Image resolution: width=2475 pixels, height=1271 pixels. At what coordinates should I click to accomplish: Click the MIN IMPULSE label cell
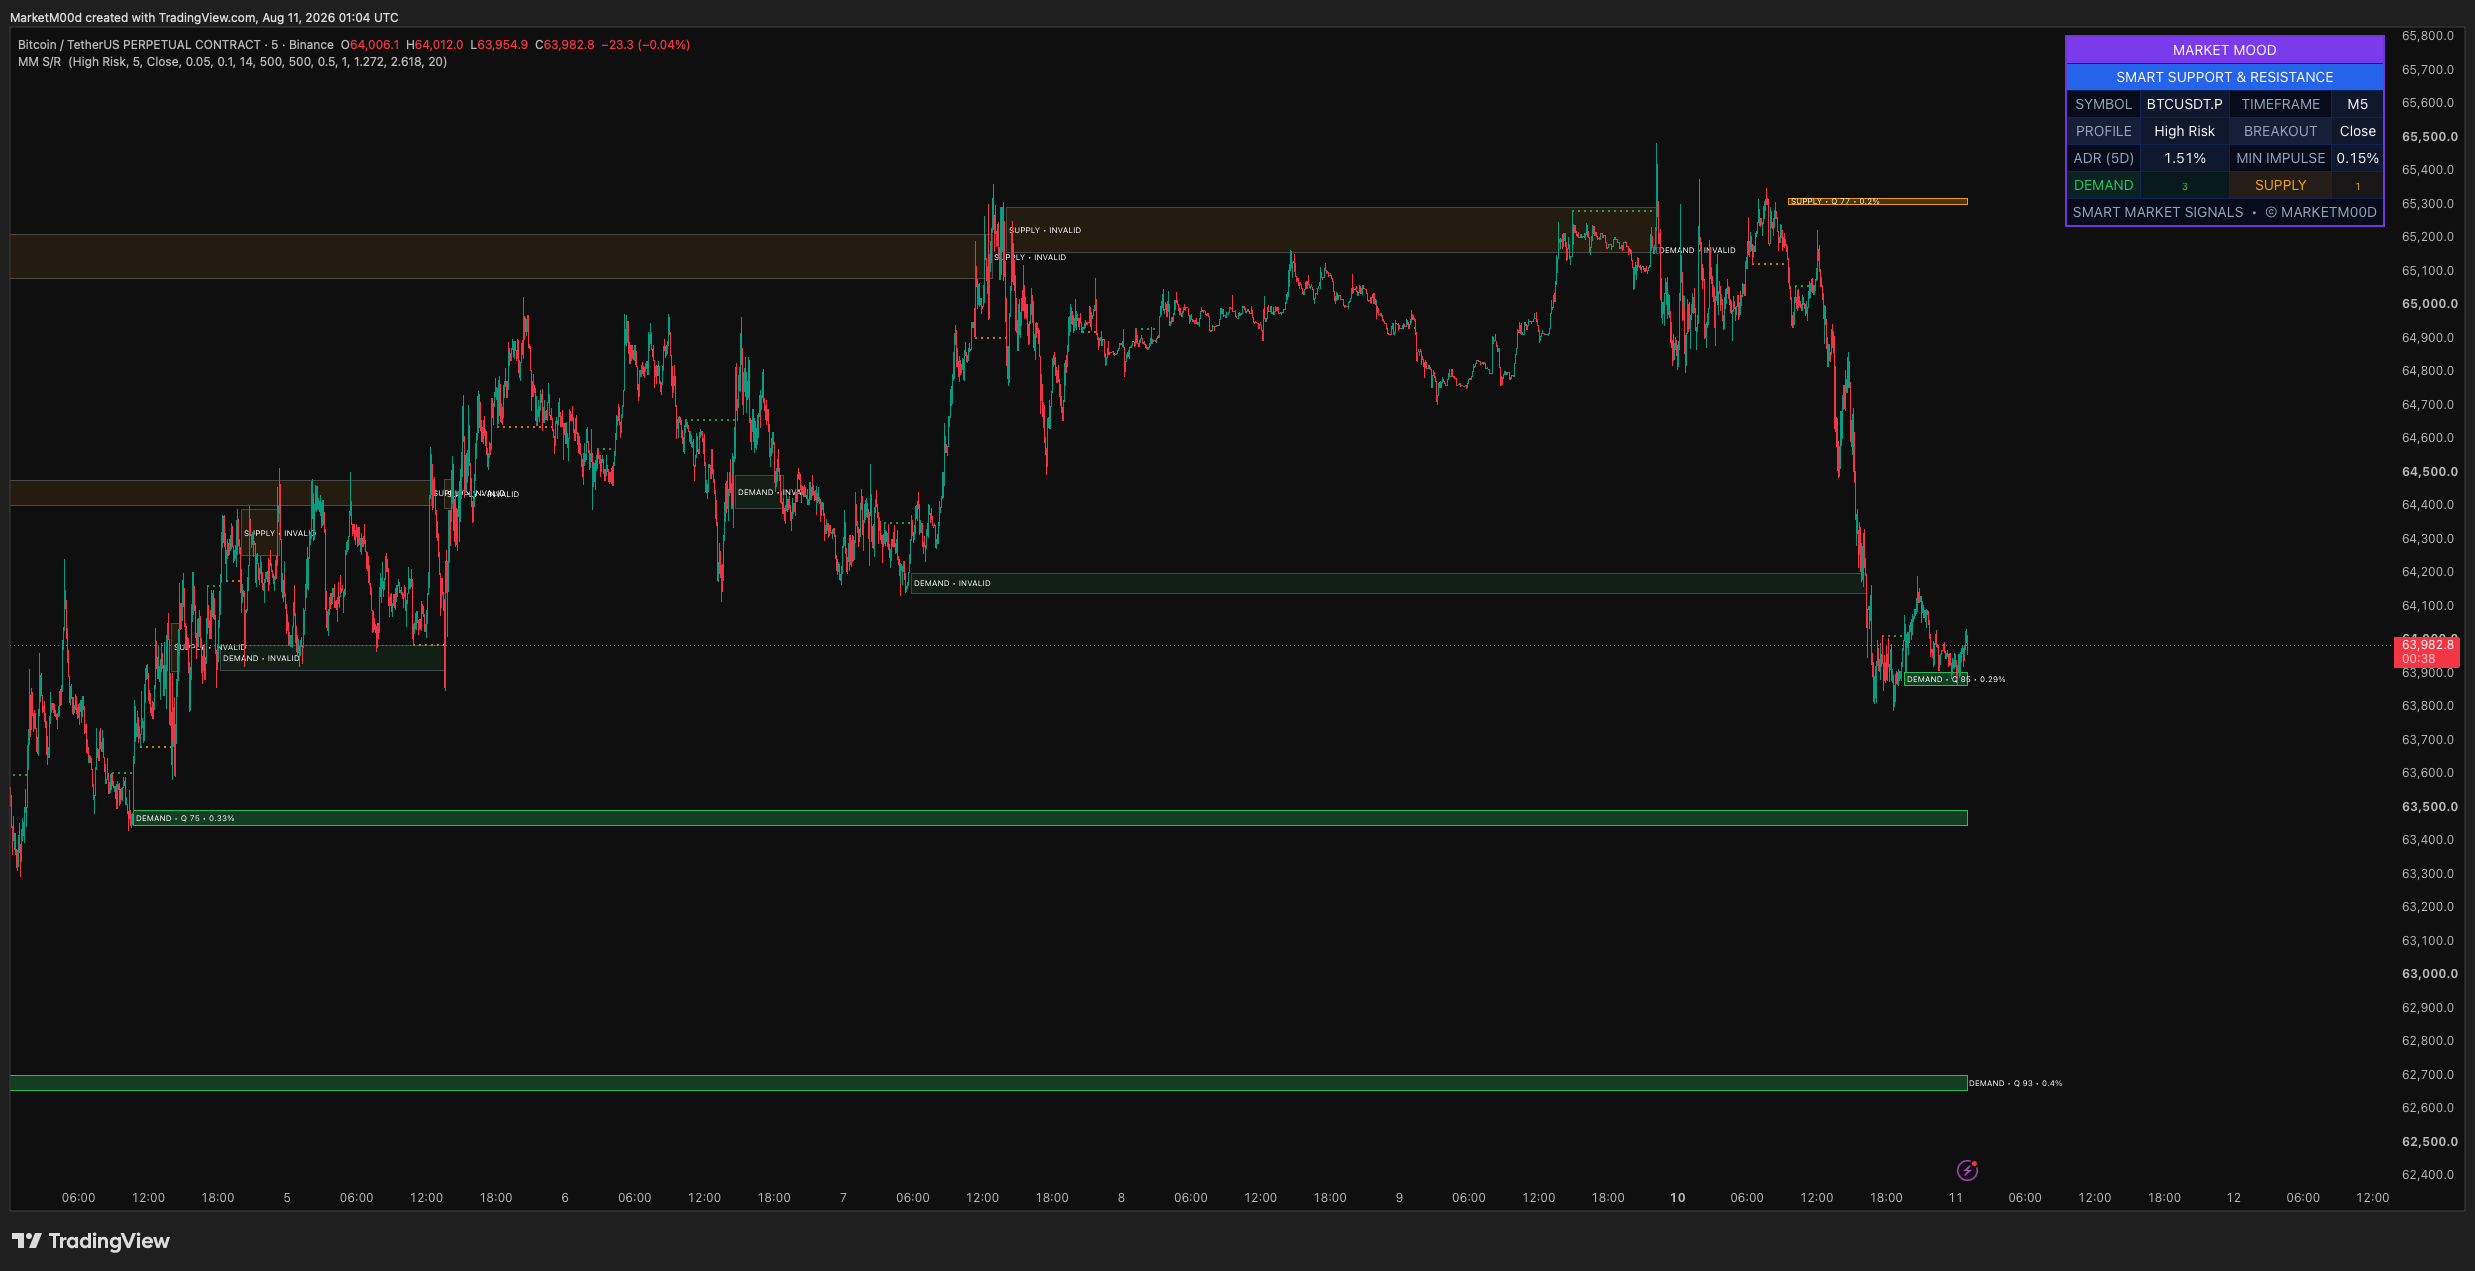[2281, 158]
